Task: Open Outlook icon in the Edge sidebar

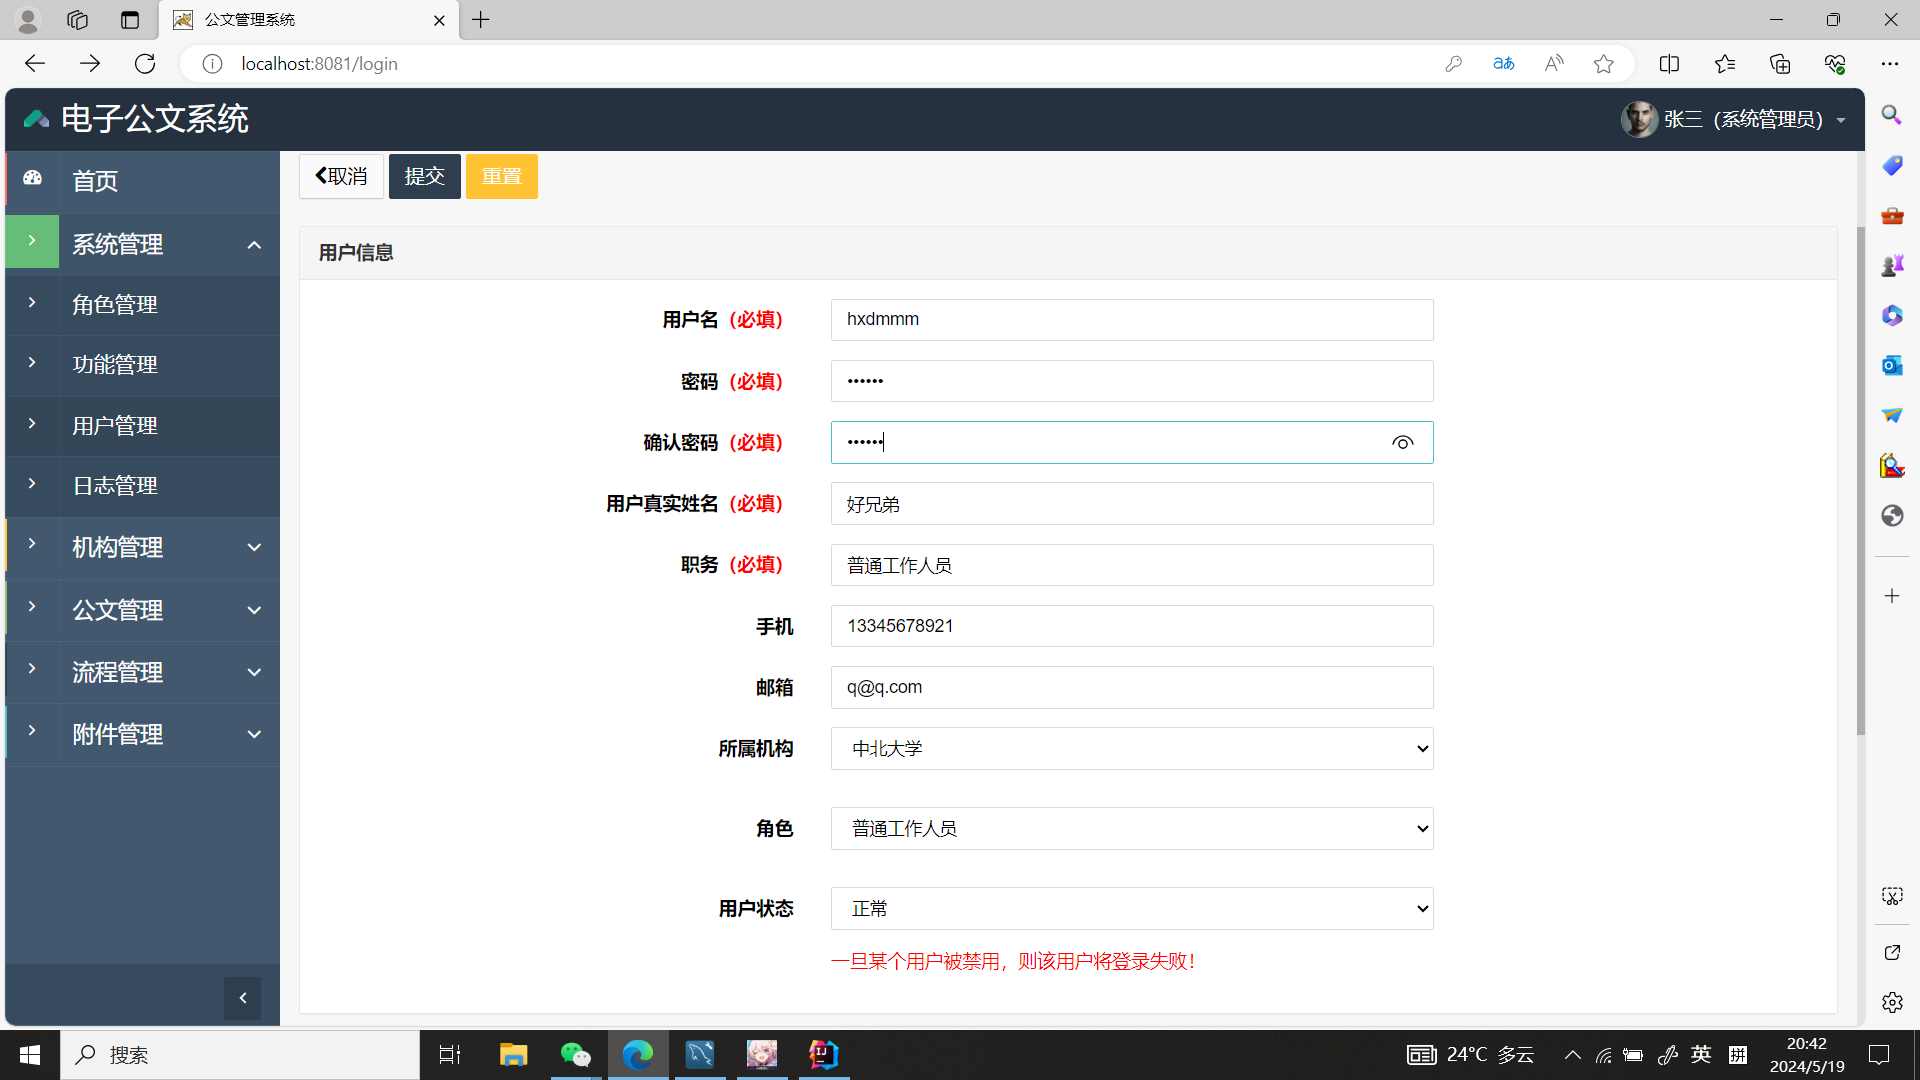Action: coord(1891,365)
